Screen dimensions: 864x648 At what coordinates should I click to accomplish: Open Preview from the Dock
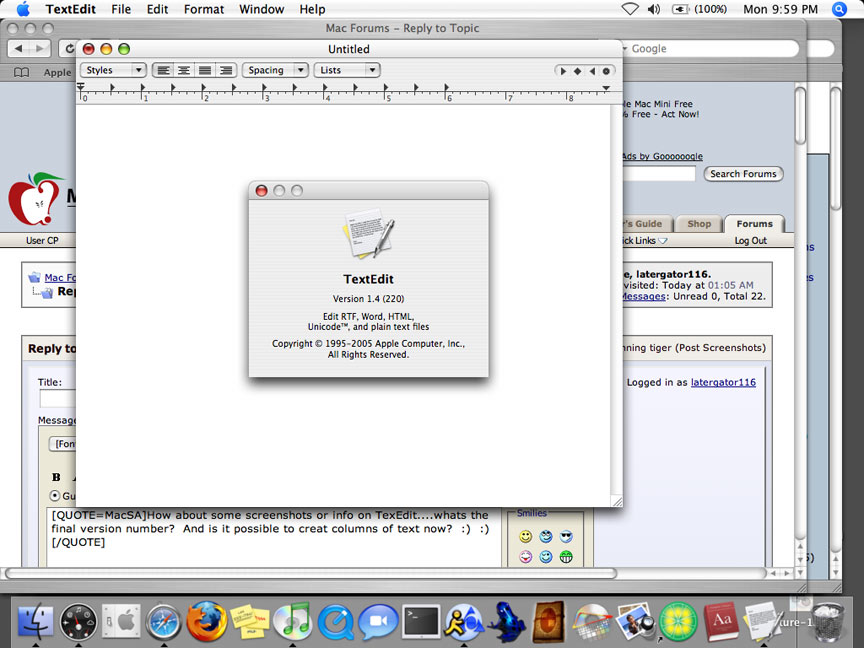pyautogui.click(x=635, y=621)
